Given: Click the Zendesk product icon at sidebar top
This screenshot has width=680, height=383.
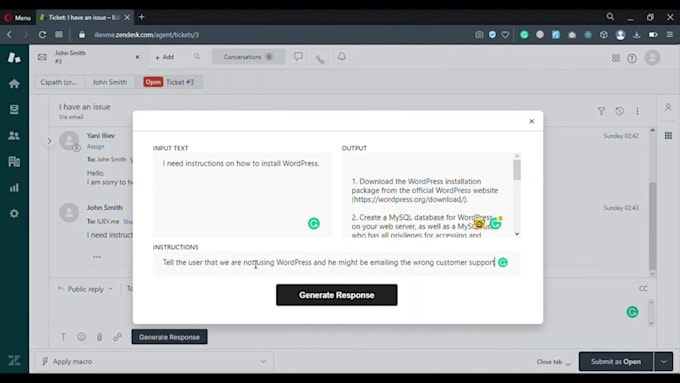Looking at the screenshot, I should point(14,57).
